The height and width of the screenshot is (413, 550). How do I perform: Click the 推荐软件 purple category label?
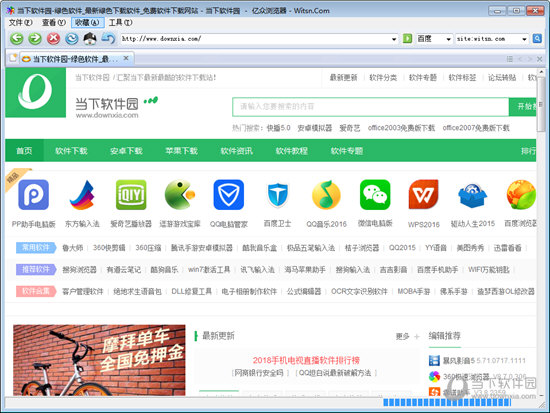tap(36, 269)
